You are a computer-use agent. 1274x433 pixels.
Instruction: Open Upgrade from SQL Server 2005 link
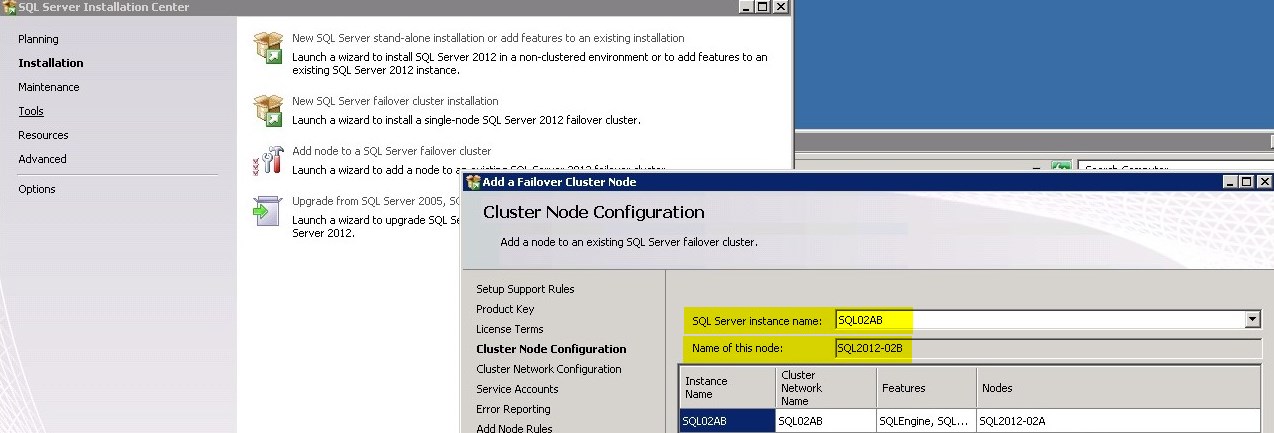coord(375,201)
